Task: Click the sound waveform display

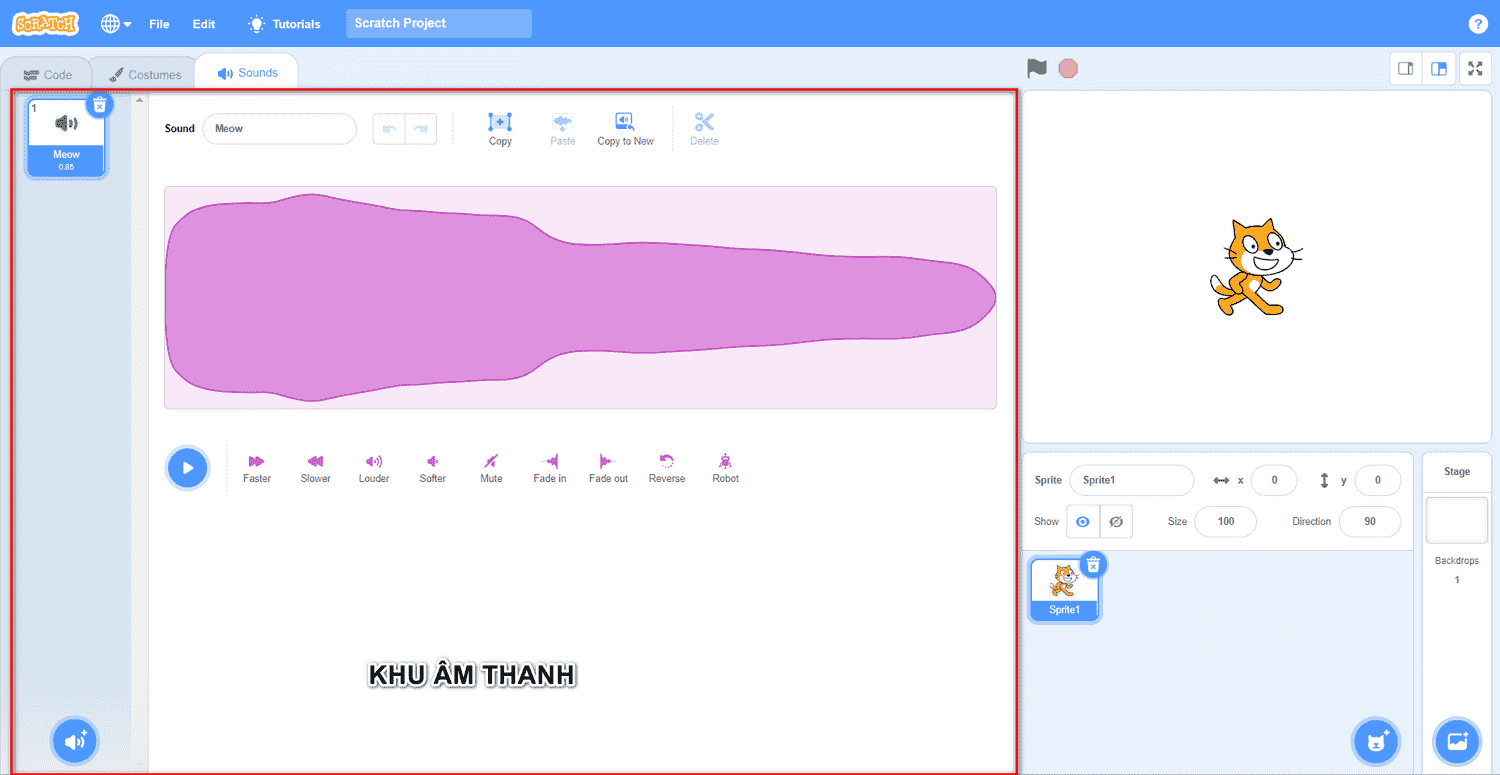Action: [x=580, y=297]
